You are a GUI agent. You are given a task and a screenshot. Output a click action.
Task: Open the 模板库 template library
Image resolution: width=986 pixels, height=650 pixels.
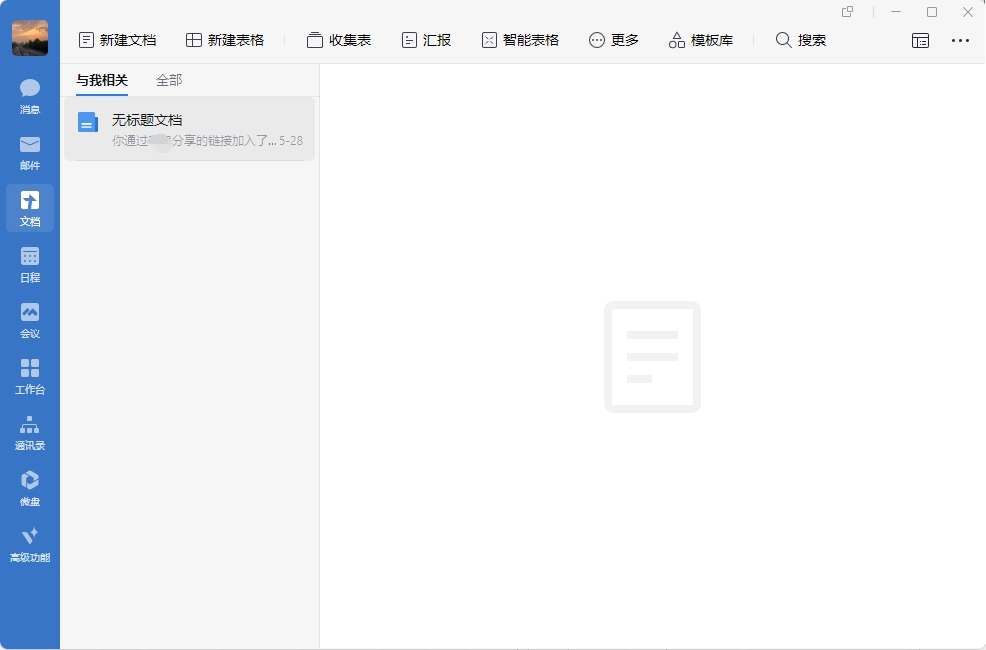(x=701, y=40)
